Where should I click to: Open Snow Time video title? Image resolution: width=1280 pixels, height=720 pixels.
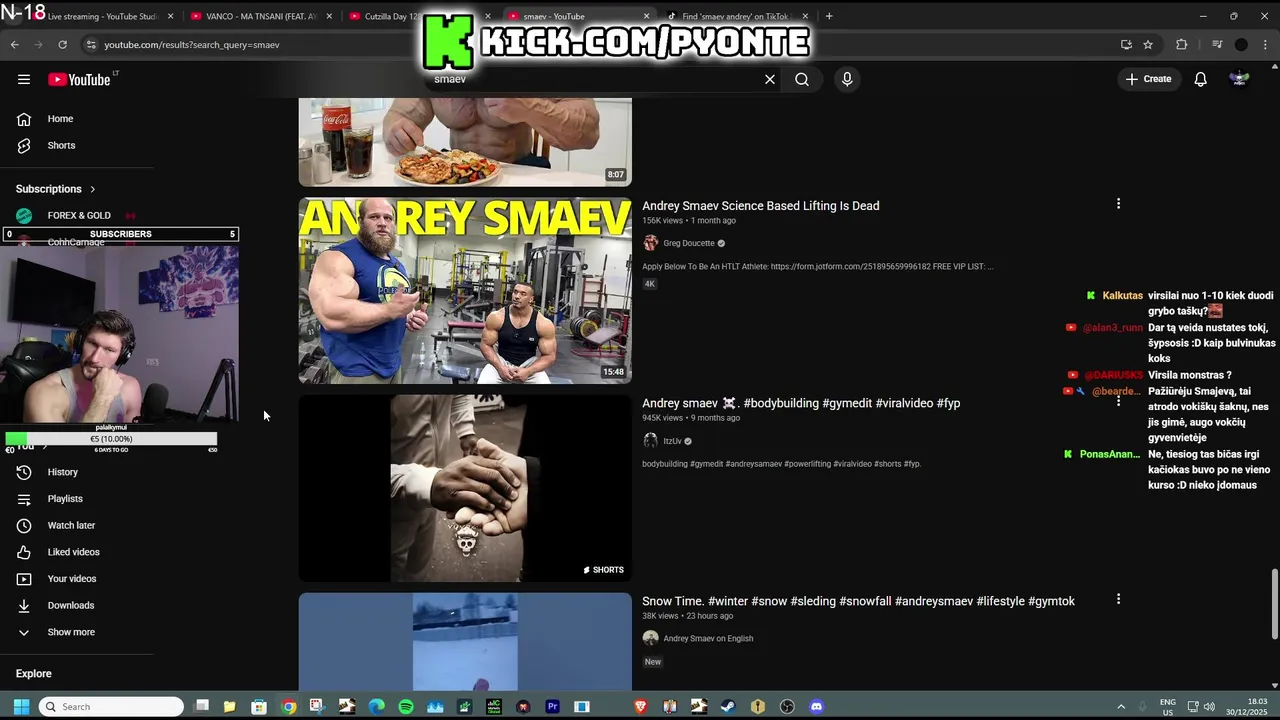click(858, 601)
